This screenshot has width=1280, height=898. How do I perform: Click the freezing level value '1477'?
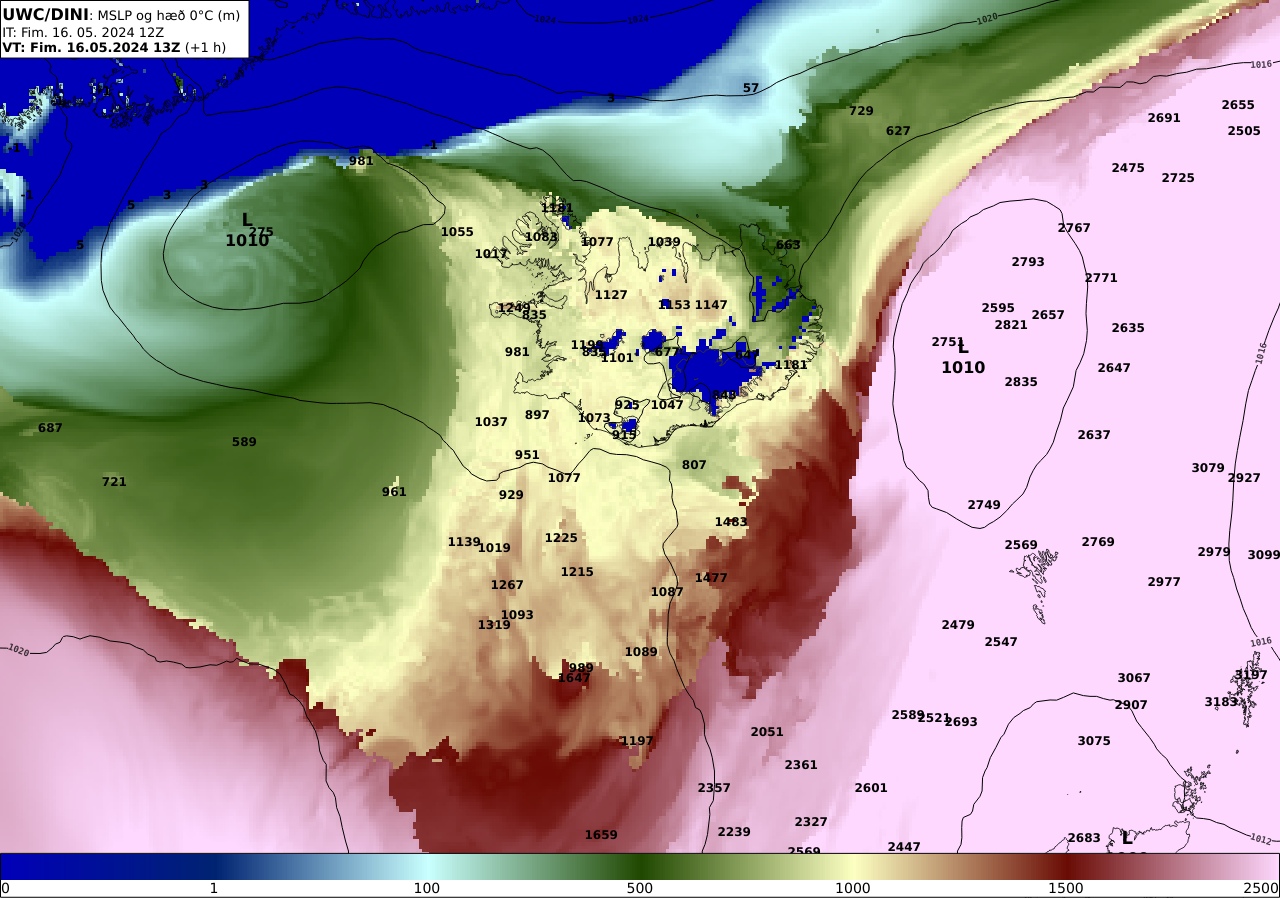pyautogui.click(x=711, y=578)
